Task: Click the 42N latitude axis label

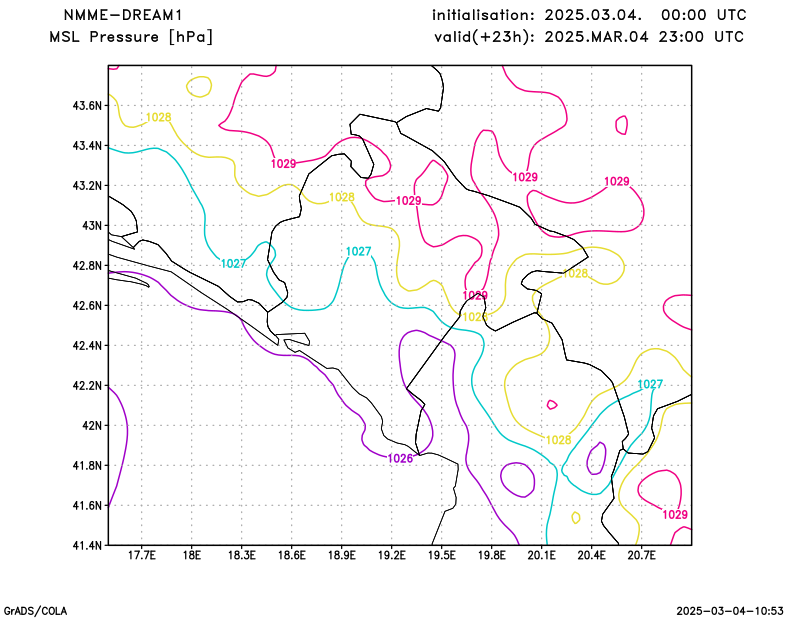Action: tap(92, 426)
